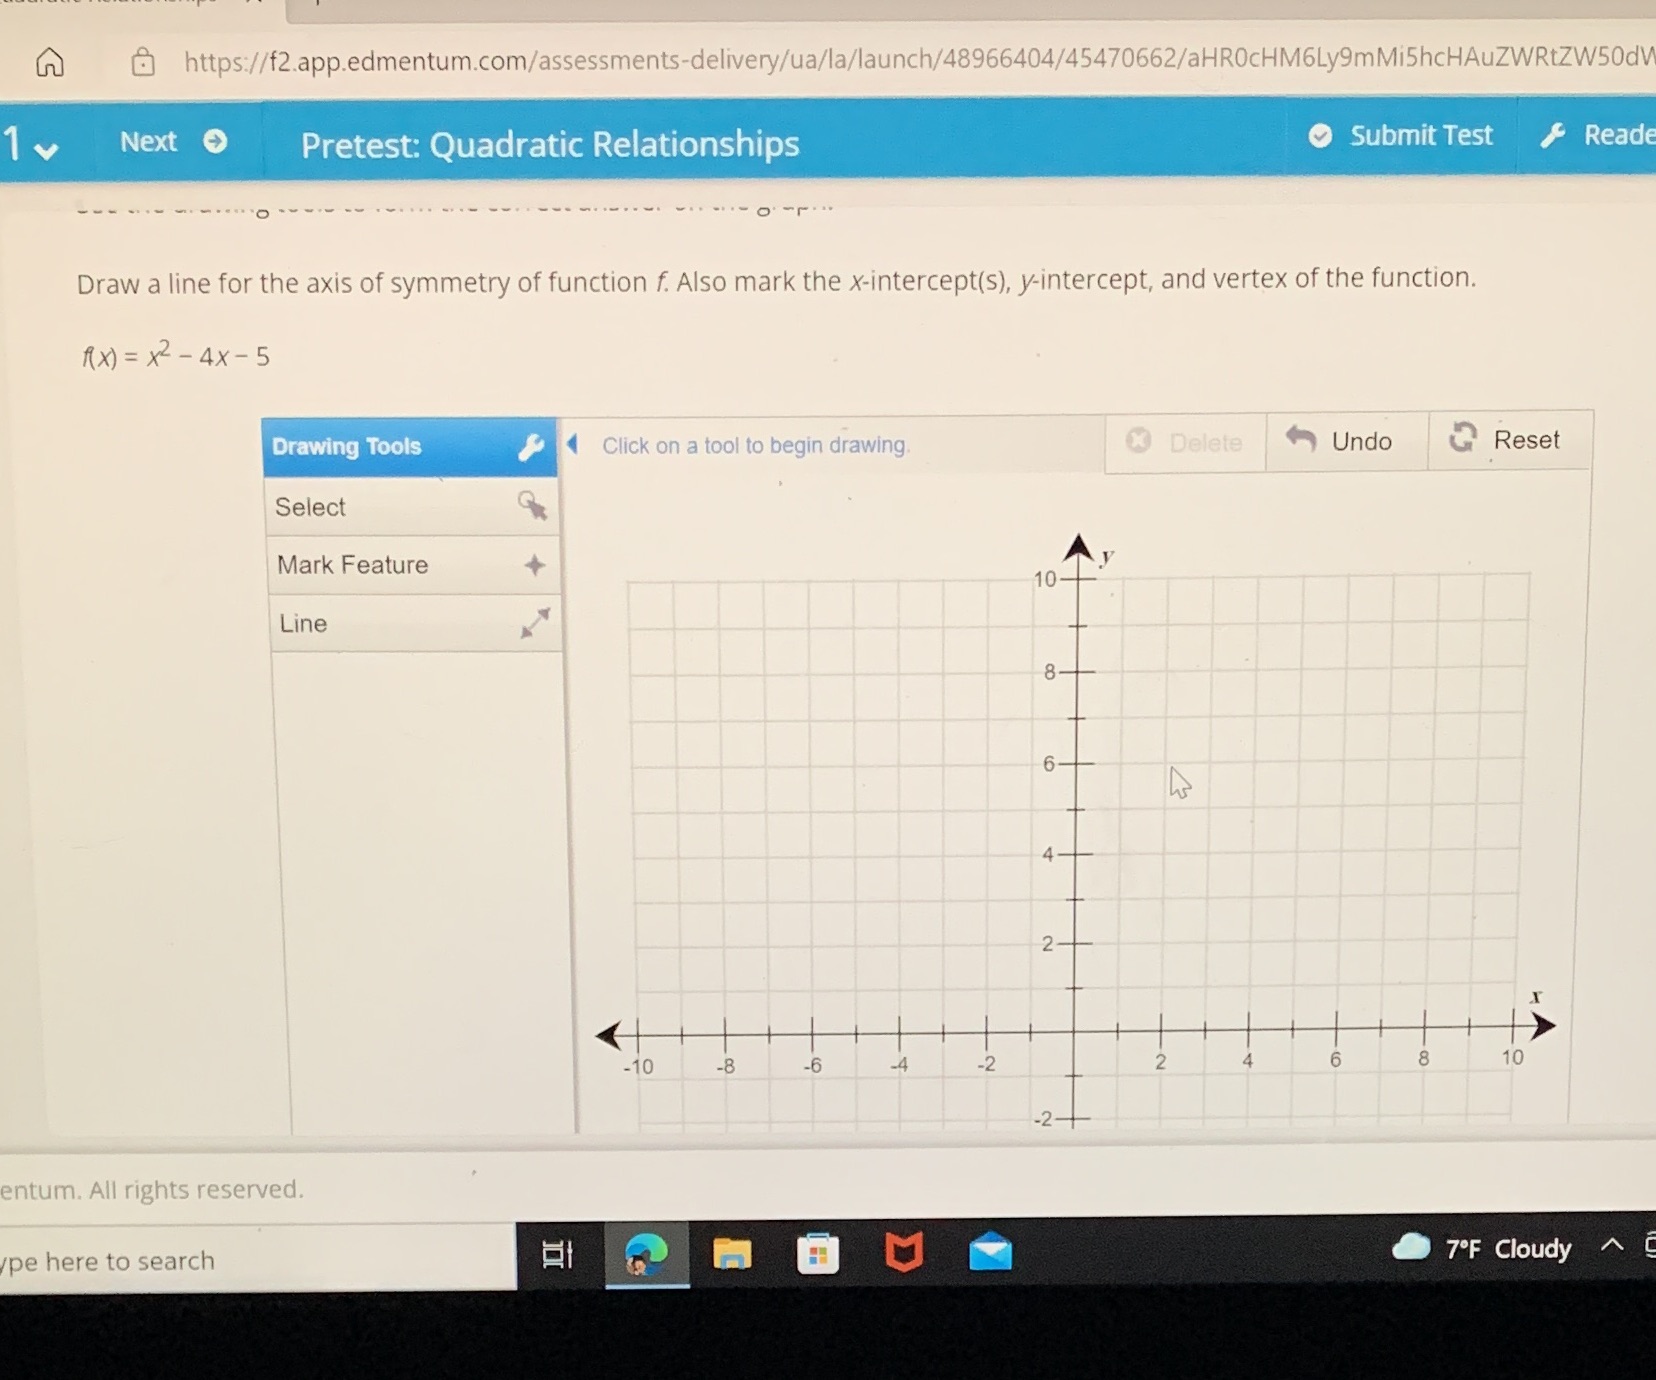The width and height of the screenshot is (1656, 1380).
Task: Click the browser home icon
Action: click(50, 63)
